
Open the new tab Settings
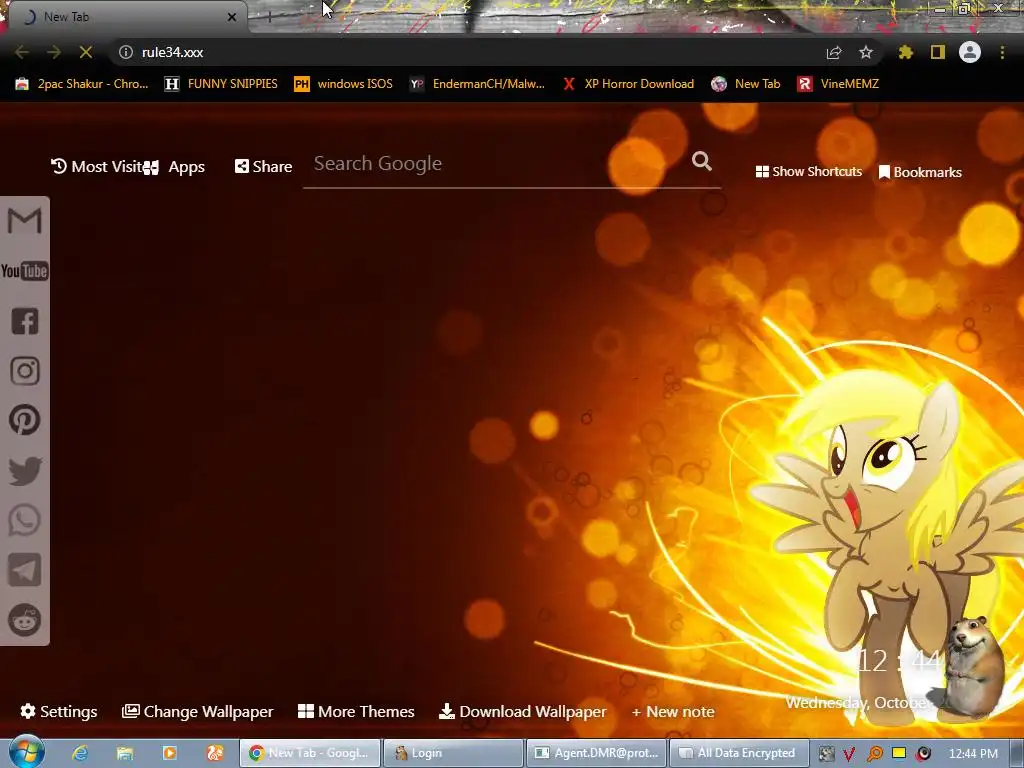(x=59, y=711)
